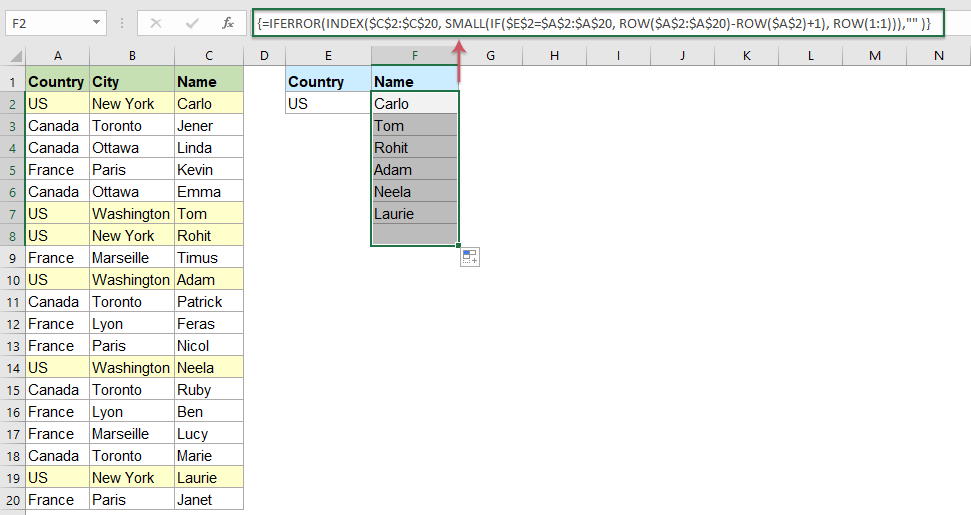Select result cell Neela in column F
Screen dimensions: 971x515
tap(415, 192)
